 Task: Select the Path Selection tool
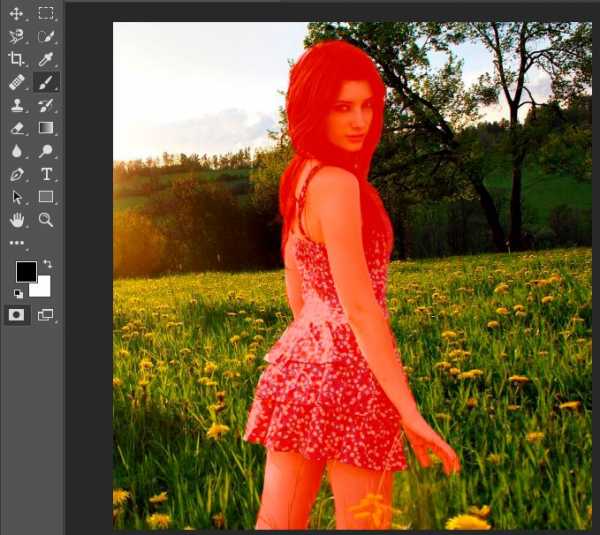point(17,197)
